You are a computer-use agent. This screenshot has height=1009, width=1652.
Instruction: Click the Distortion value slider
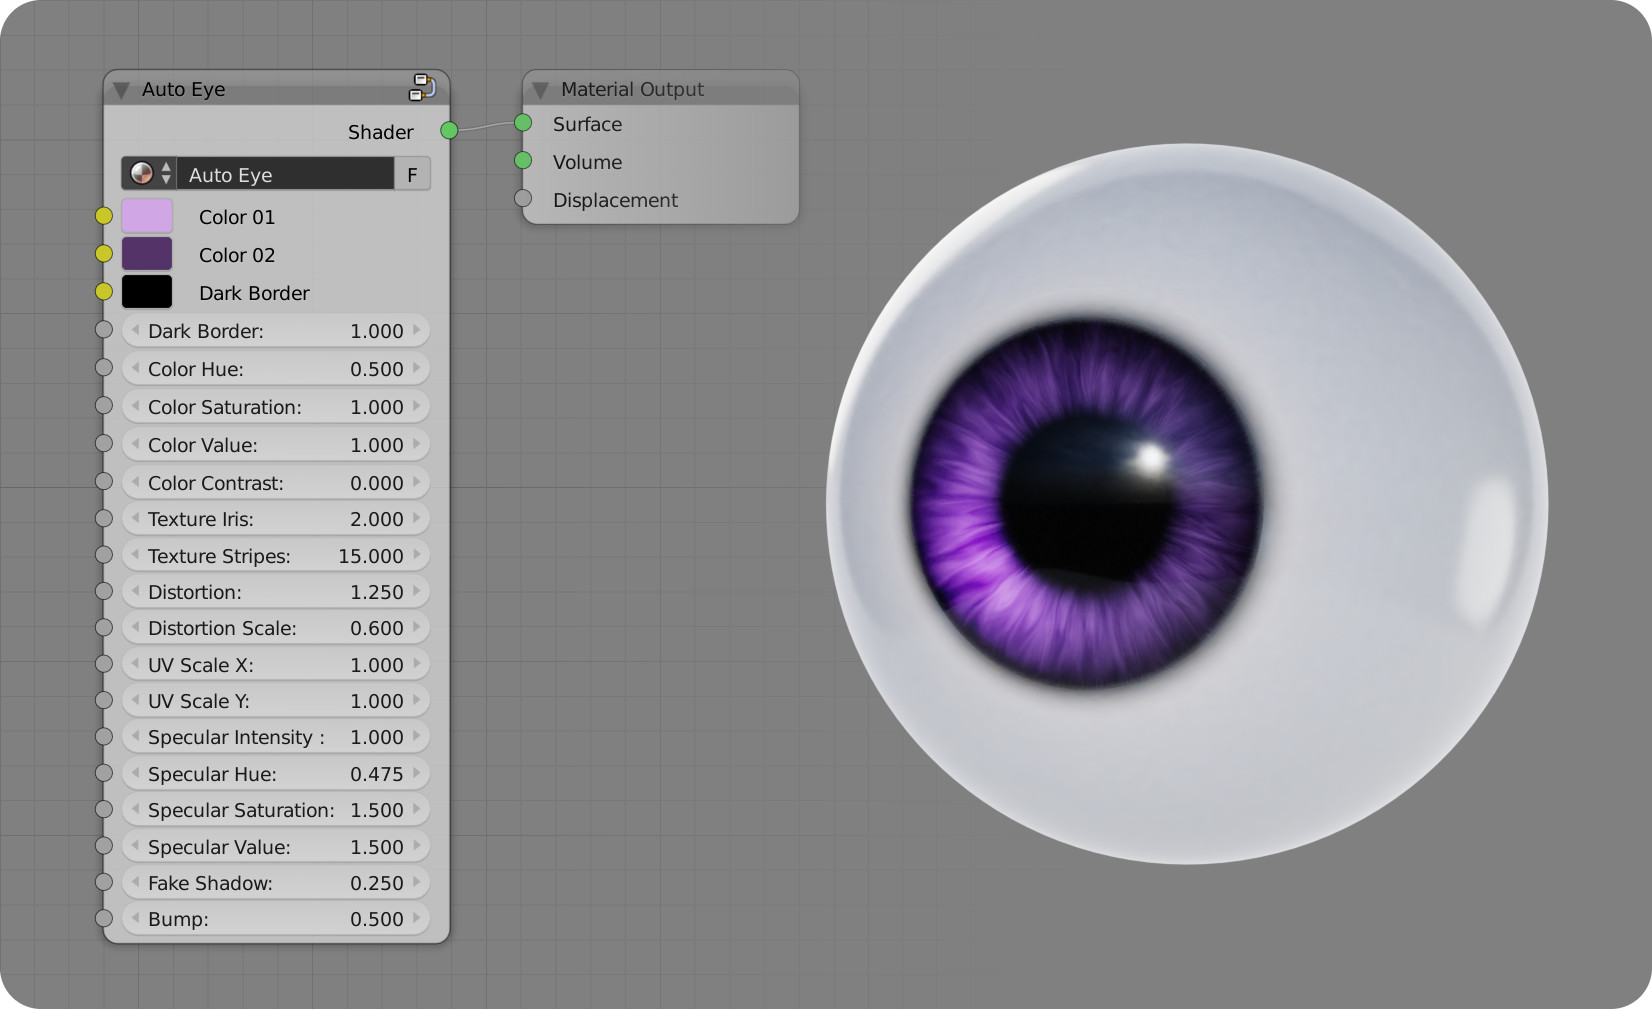[x=275, y=591]
